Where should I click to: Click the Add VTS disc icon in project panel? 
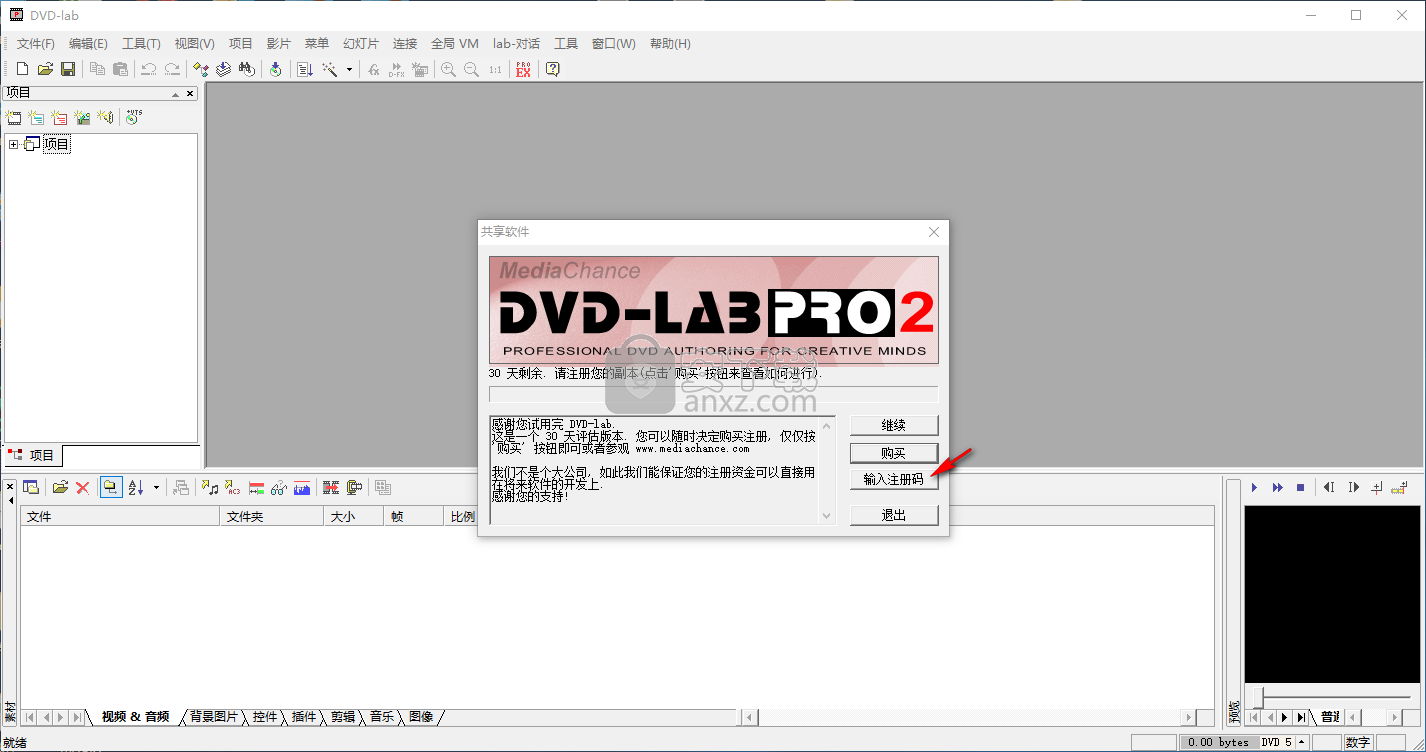coord(134,117)
